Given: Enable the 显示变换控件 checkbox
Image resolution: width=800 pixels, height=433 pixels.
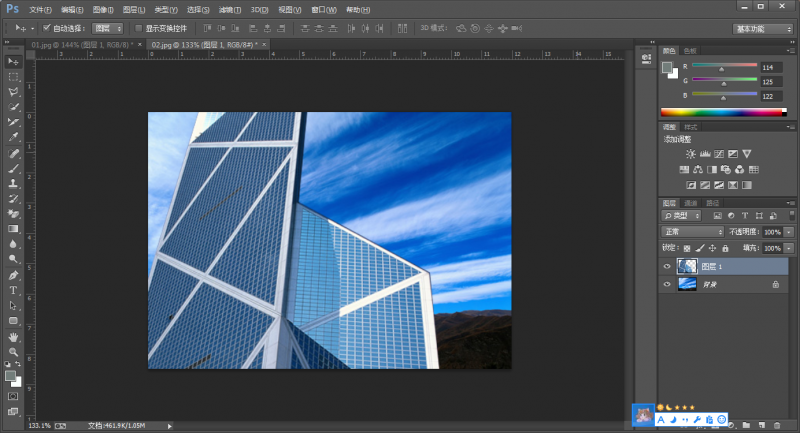Looking at the screenshot, I should point(139,28).
